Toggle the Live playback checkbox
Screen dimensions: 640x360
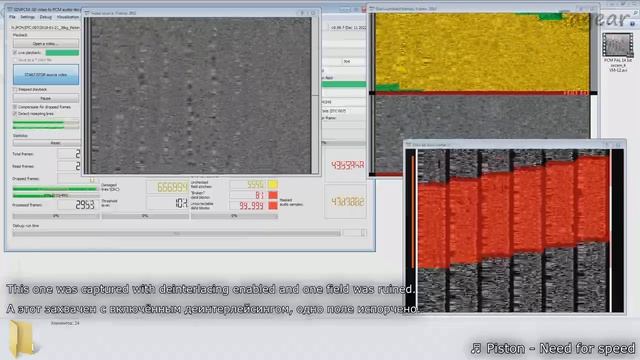pyautogui.click(x=15, y=53)
